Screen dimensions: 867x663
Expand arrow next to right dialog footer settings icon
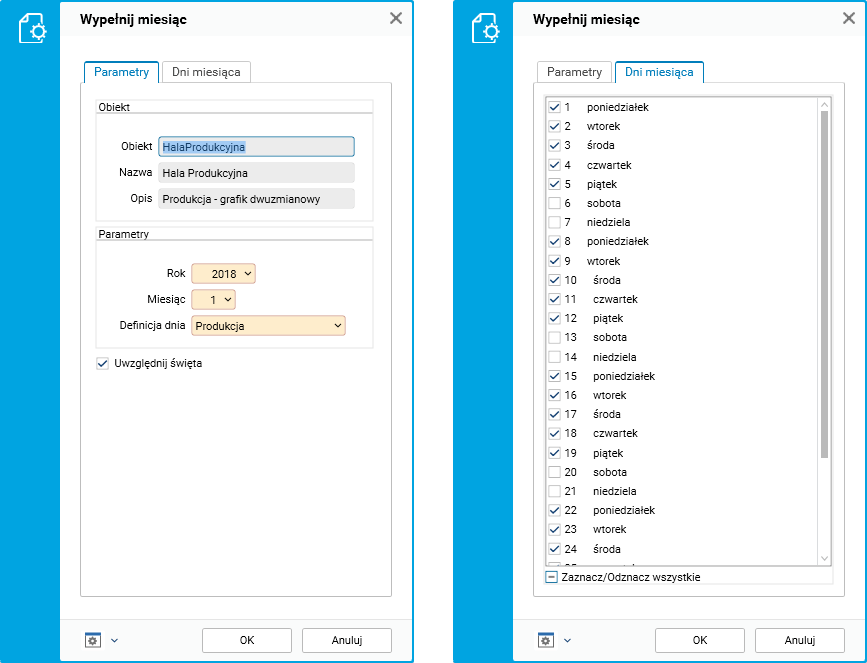tap(567, 640)
